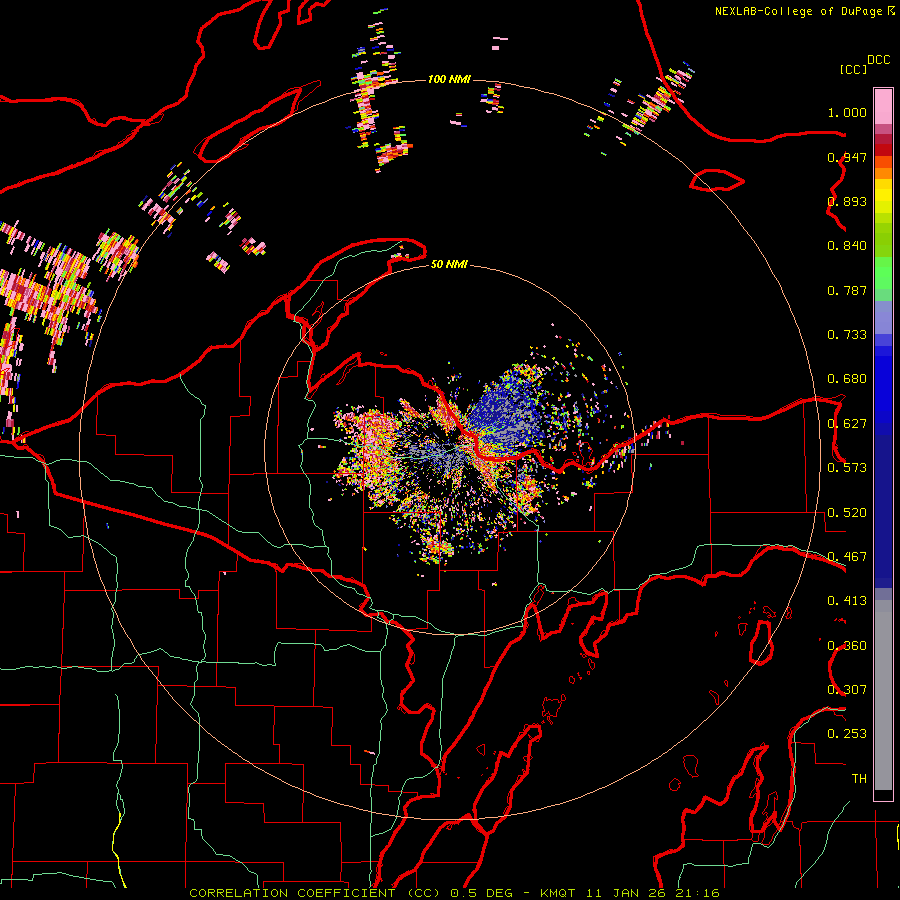Click the 50 NMI range ring label
The image size is (900, 900).
[449, 264]
